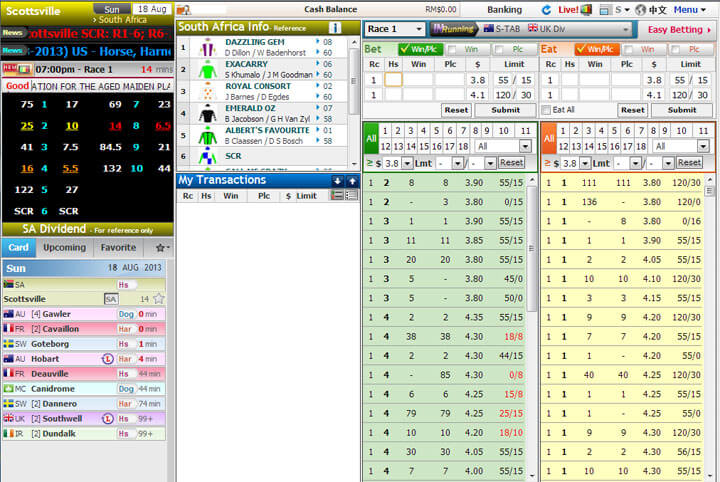Image resolution: width=720 pixels, height=482 pixels.
Task: Click My Transactions up arrow icon
Action: pyautogui.click(x=352, y=181)
